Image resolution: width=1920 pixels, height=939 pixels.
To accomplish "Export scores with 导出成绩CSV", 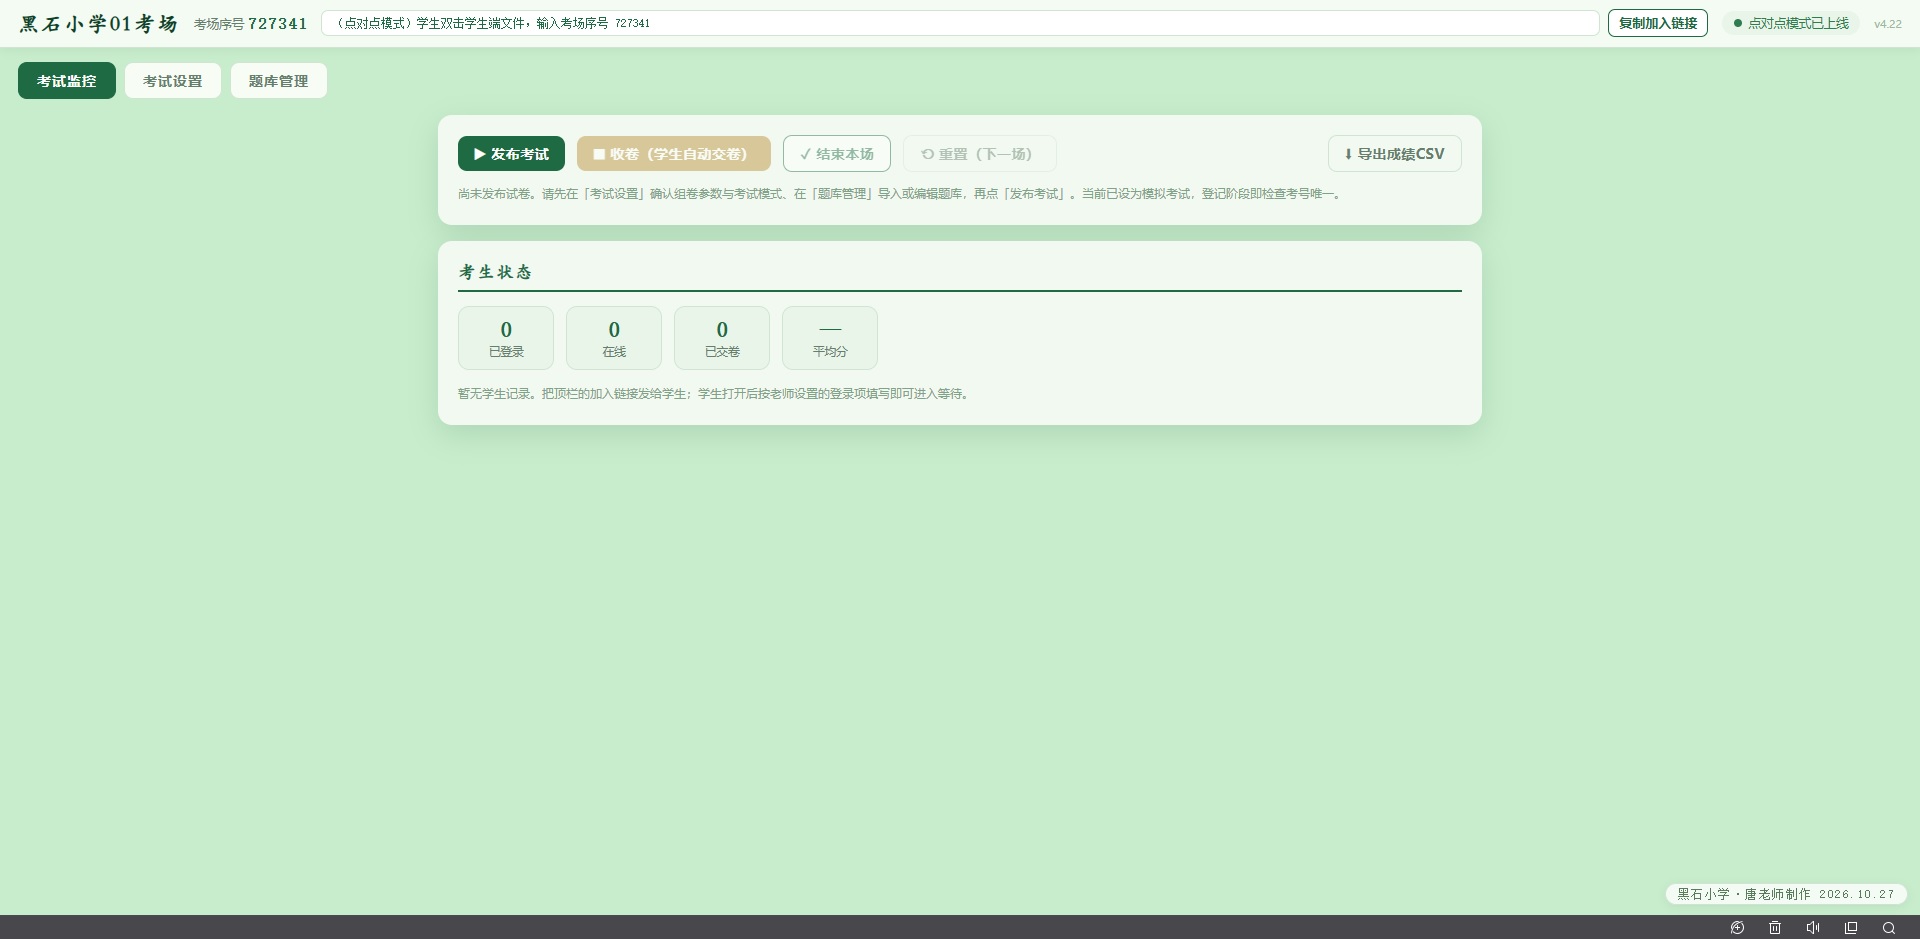I will pos(1395,154).
